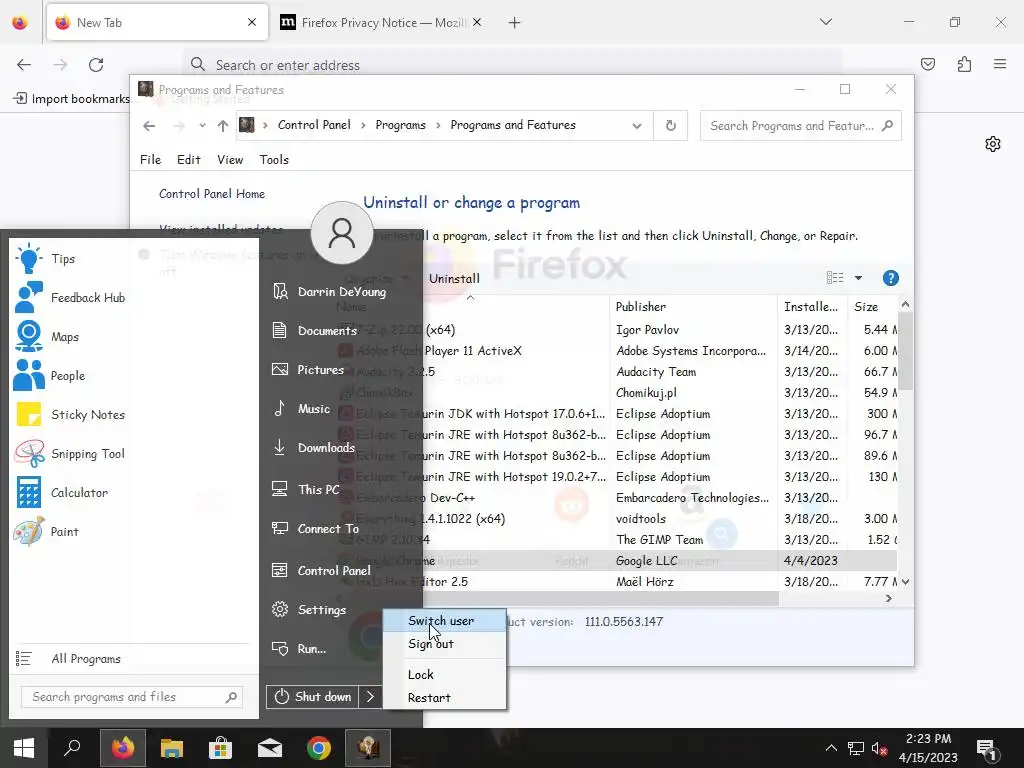Click Search Programs and Features field
The height and width of the screenshot is (768, 1024).
coord(801,126)
